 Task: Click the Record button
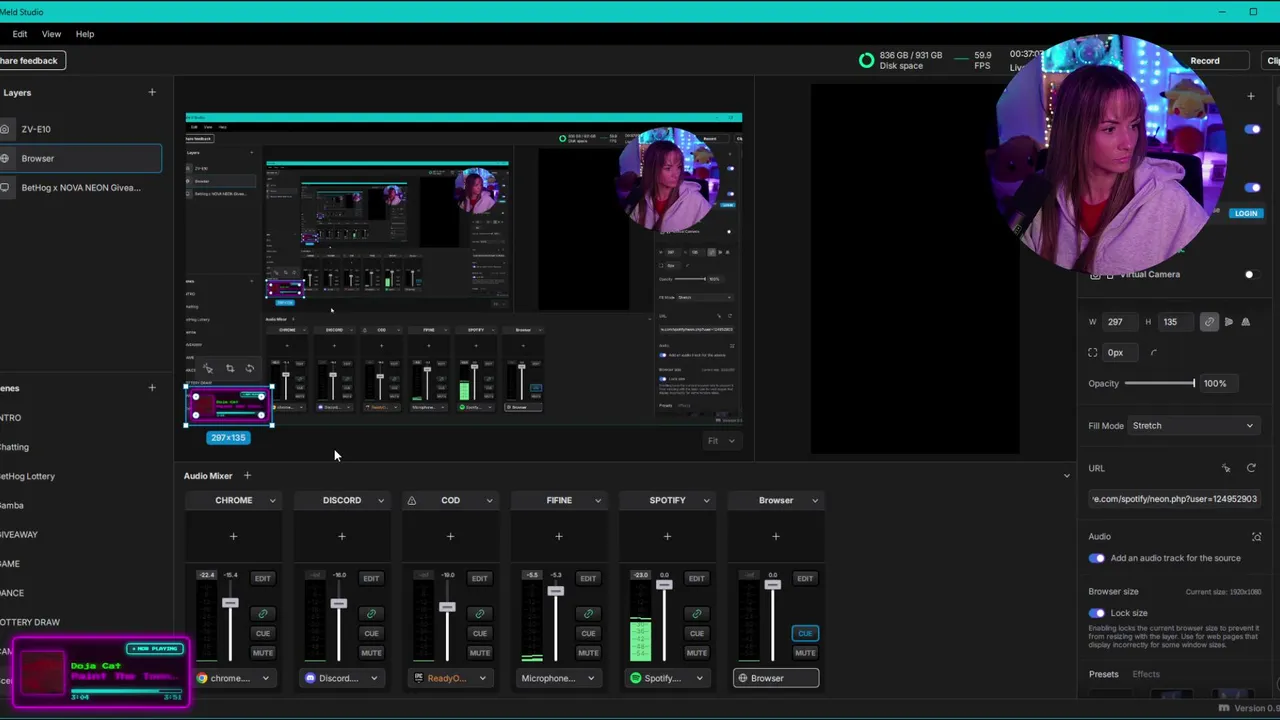[x=1205, y=61]
